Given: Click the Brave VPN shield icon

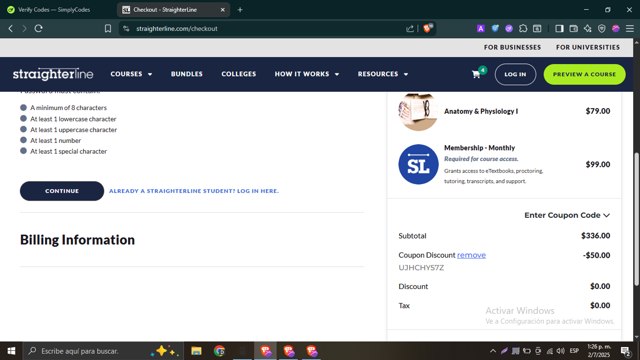Looking at the screenshot, I should pyautogui.click(x=602, y=28).
